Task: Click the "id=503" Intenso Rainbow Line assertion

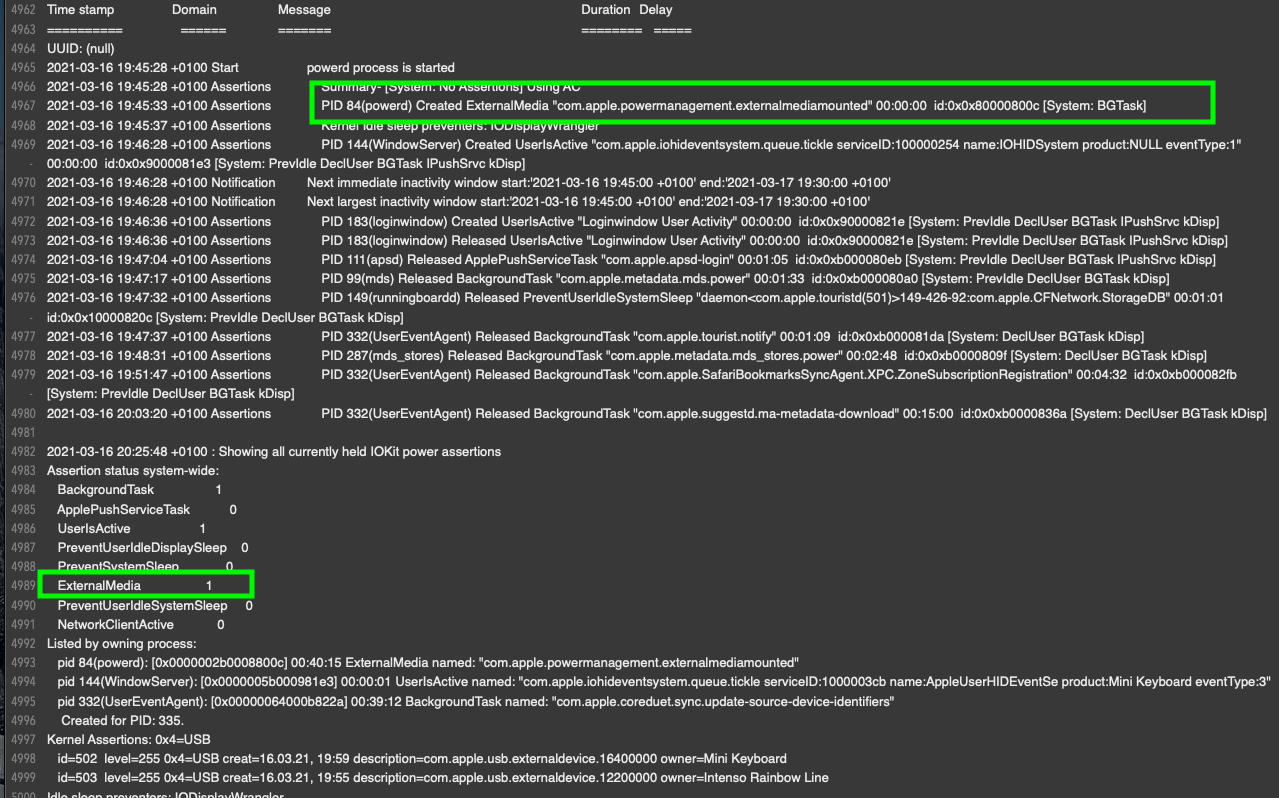Action: click(x=443, y=778)
